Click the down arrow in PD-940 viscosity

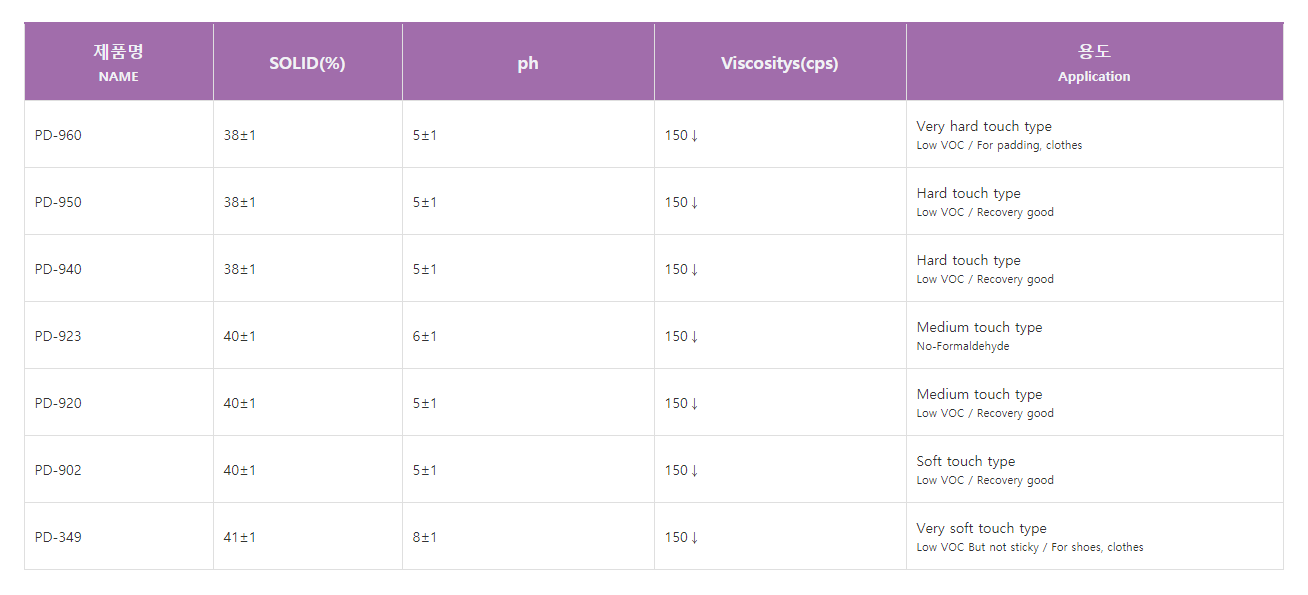click(694, 270)
